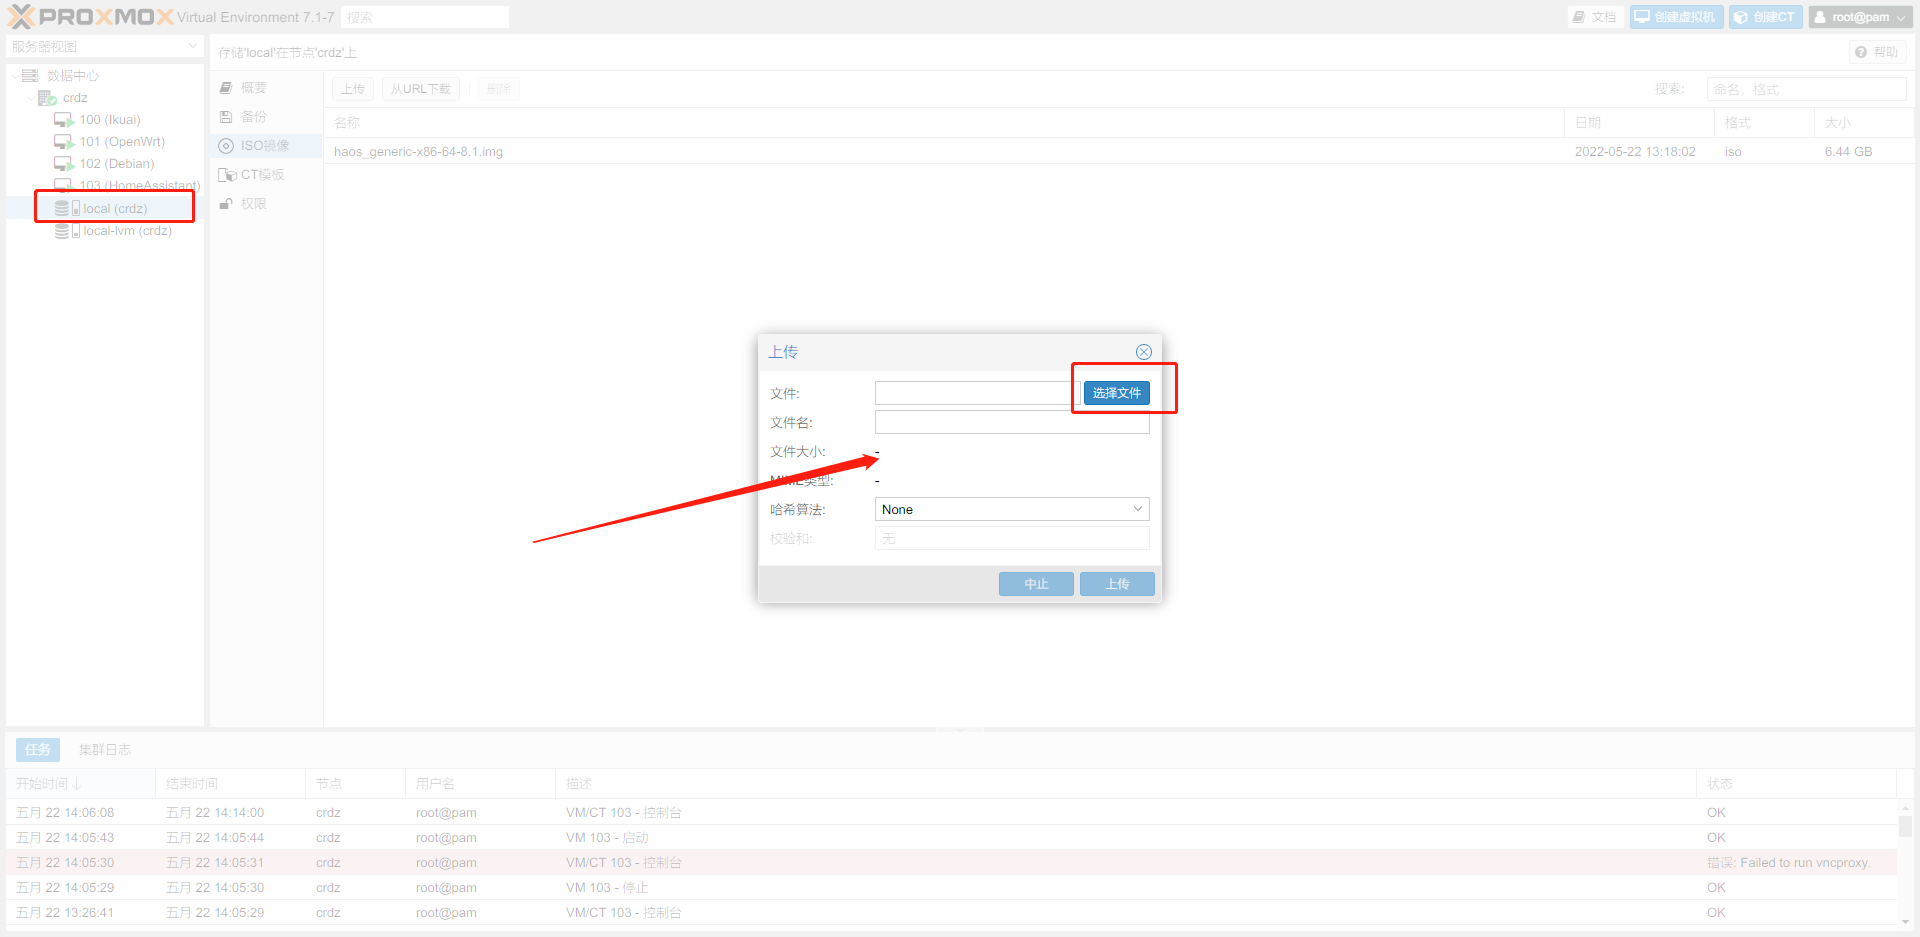Click the Proxmox logo icon
The height and width of the screenshot is (937, 1920).
pos(21,17)
